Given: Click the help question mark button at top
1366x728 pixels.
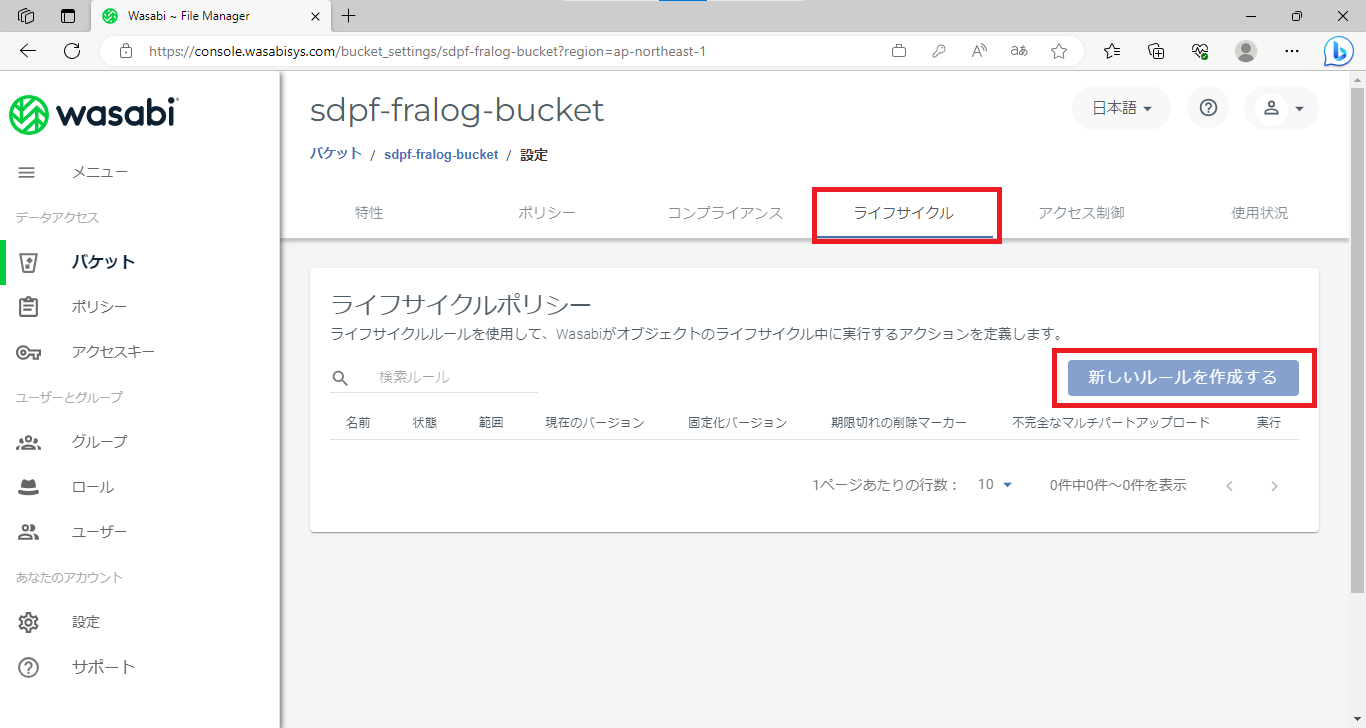Looking at the screenshot, I should coord(1208,108).
